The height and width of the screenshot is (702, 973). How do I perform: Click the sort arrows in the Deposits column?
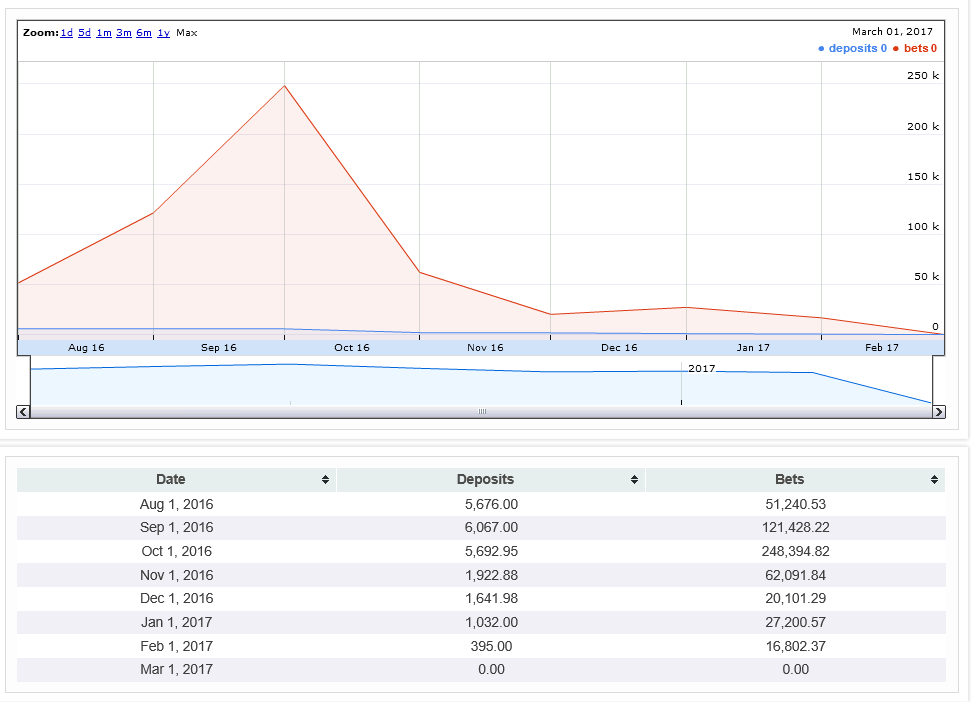634,480
